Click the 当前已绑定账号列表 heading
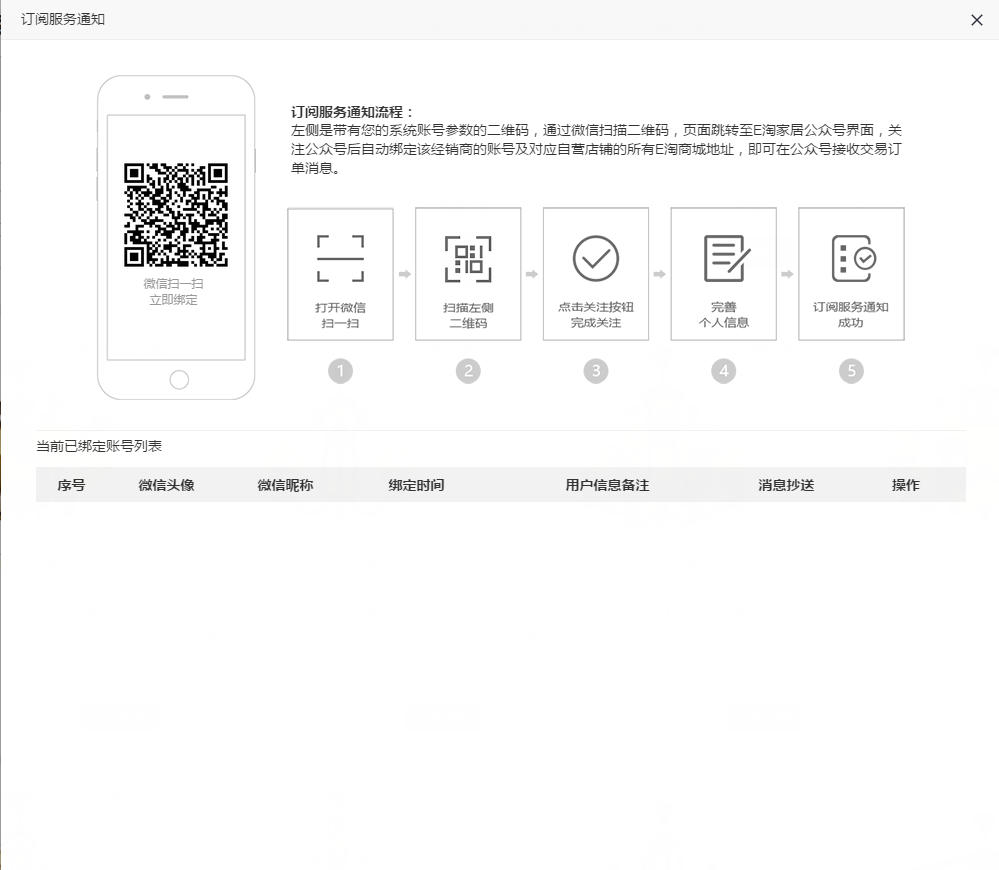This screenshot has width=999, height=870. coord(99,446)
